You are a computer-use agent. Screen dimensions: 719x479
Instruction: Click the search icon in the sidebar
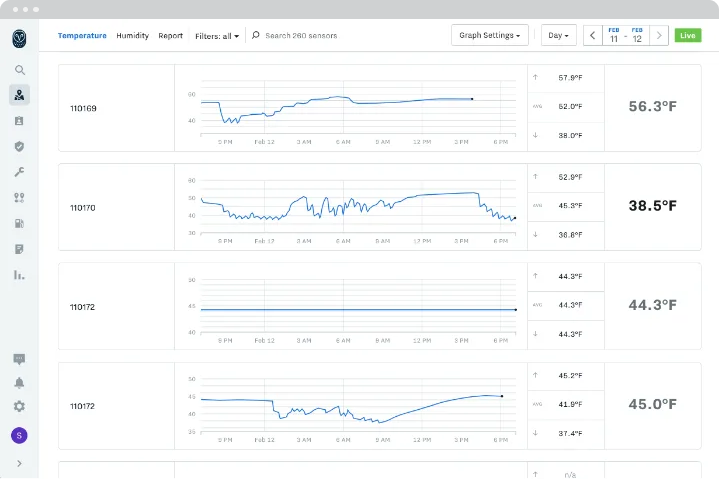point(19,70)
